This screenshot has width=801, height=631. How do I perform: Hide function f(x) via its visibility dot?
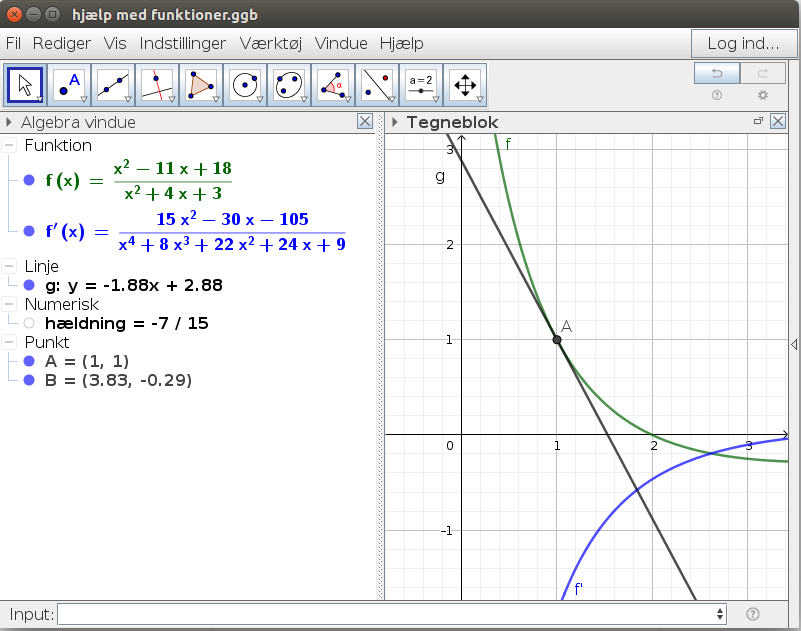coord(29,180)
